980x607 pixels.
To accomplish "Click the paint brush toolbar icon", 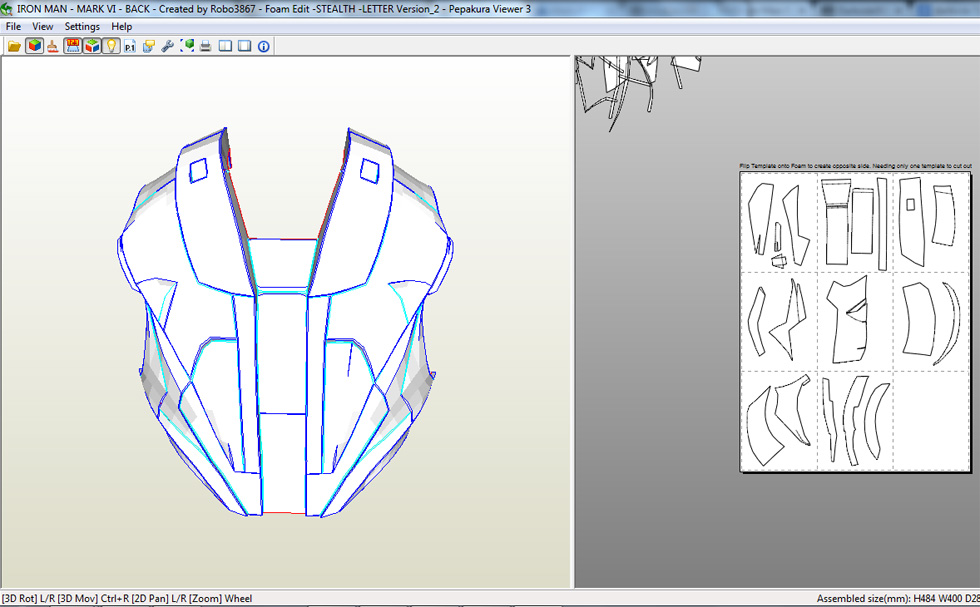I will click(53, 46).
